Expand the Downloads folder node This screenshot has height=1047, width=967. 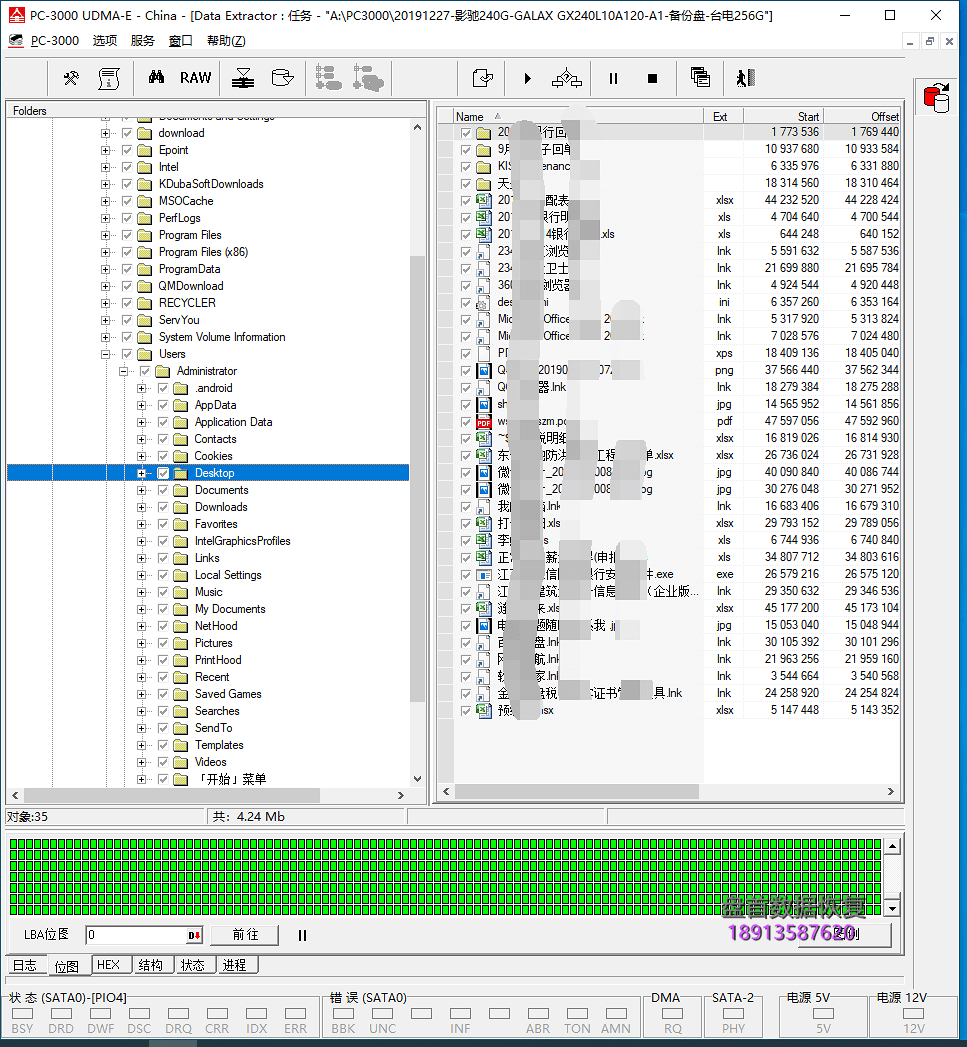coord(142,507)
